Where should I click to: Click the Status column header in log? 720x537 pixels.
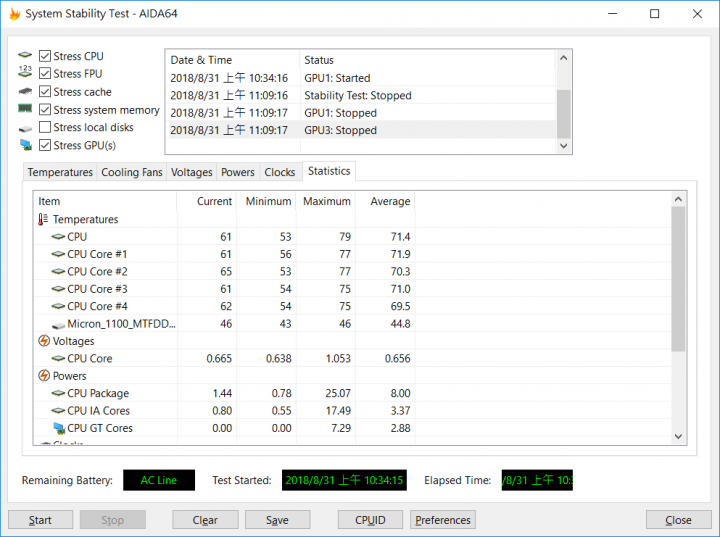click(428, 60)
